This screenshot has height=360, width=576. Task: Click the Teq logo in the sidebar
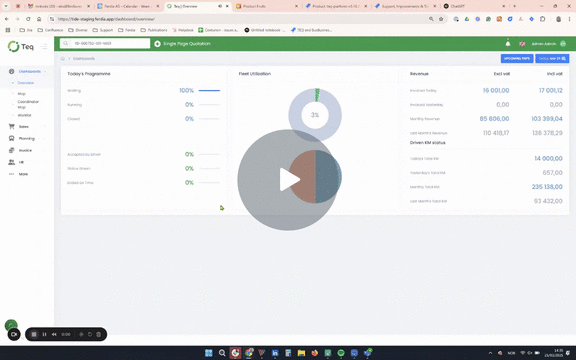click(x=21, y=46)
